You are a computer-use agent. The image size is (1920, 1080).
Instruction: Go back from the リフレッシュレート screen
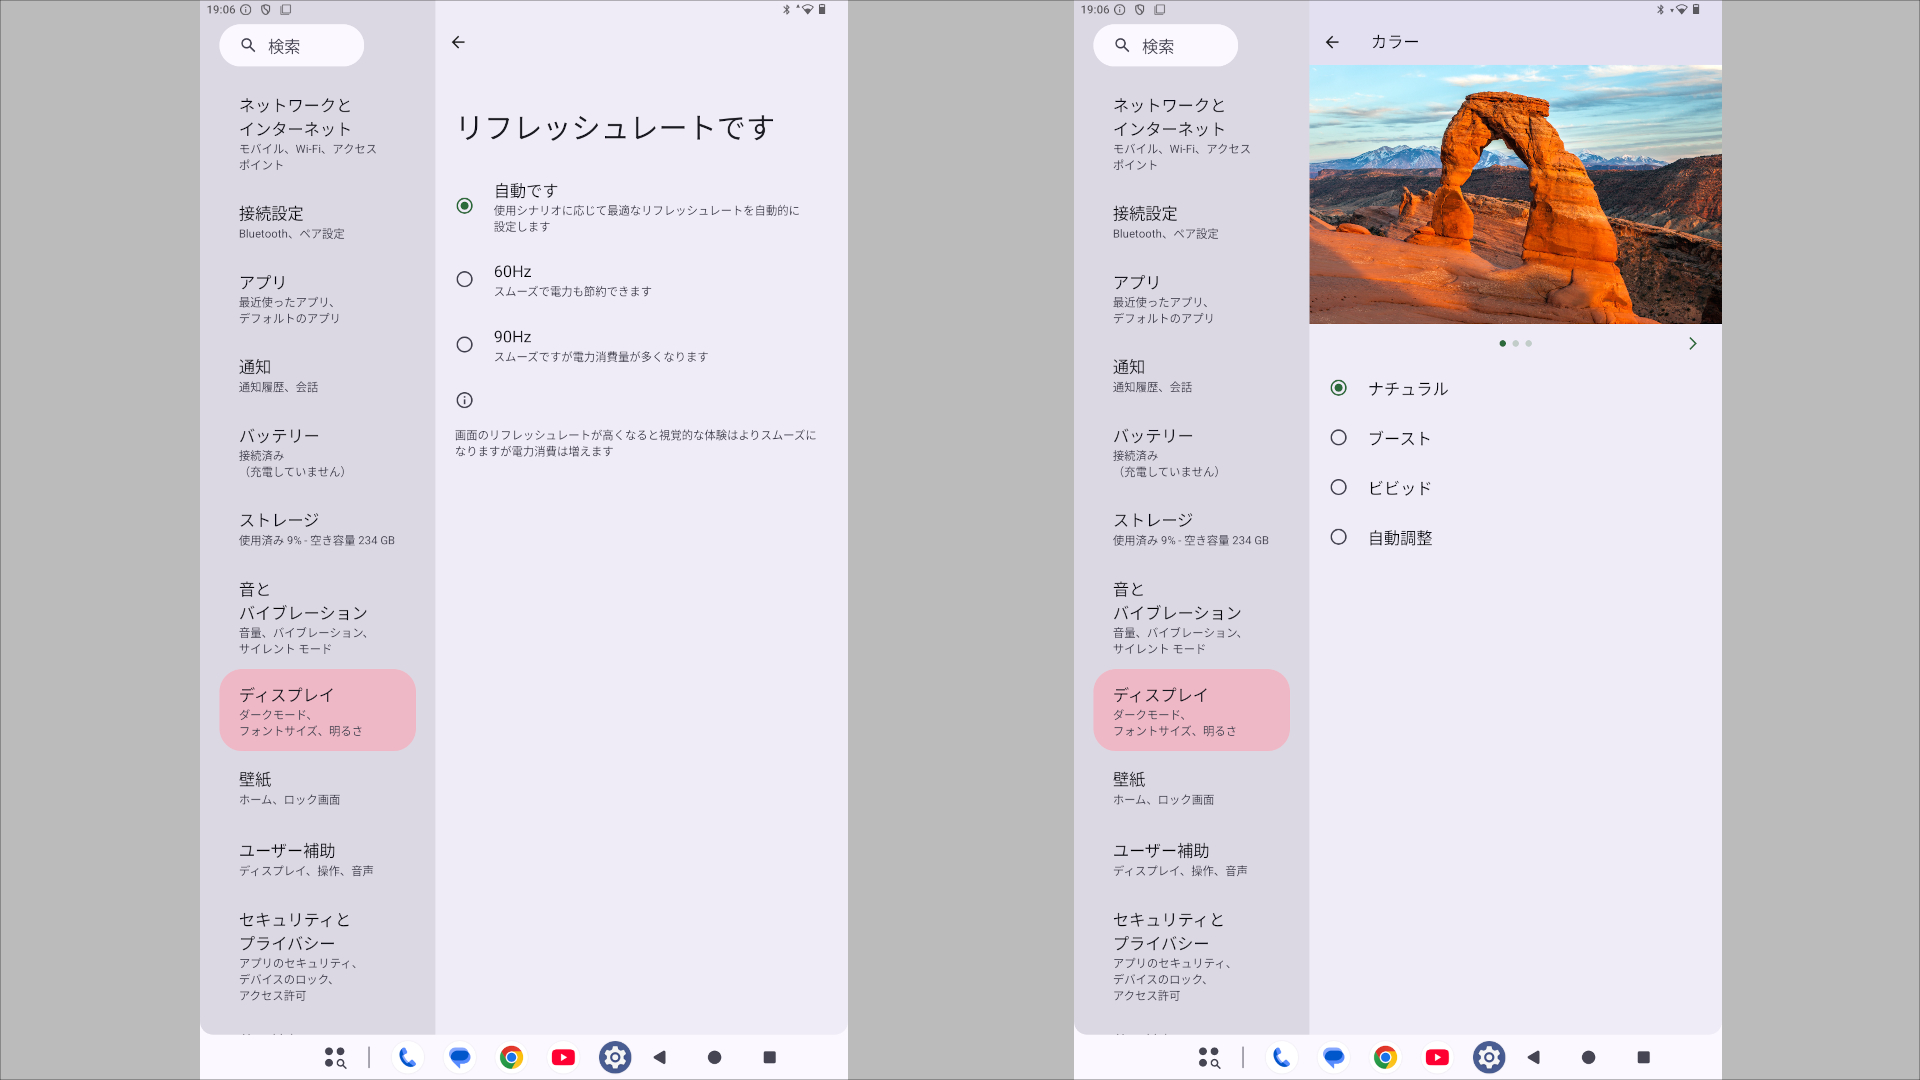pos(459,42)
